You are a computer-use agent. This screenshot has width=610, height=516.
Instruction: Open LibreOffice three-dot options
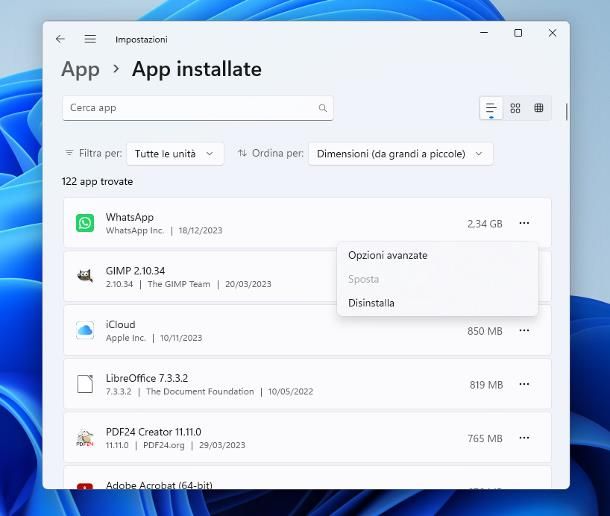tap(524, 384)
